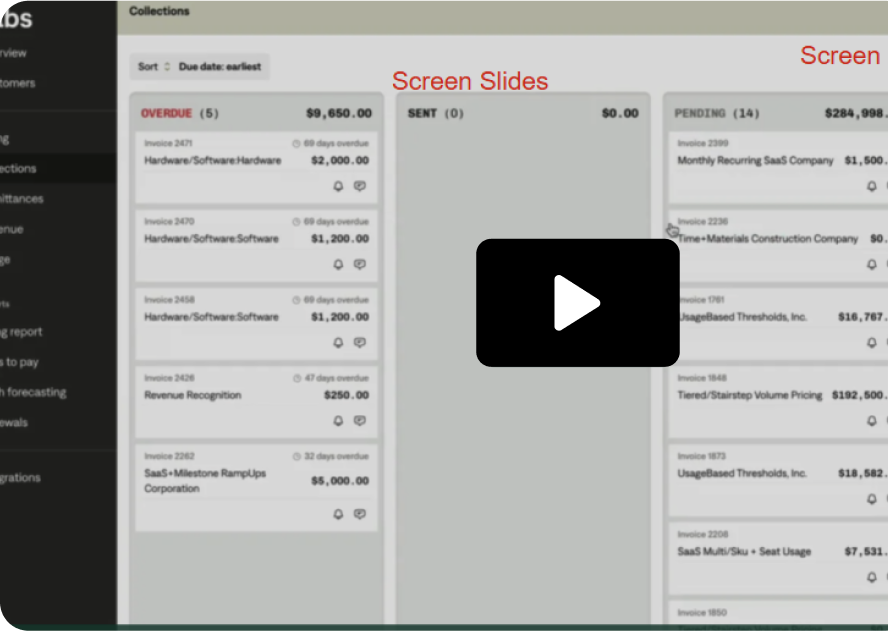Play the video with the center play button
888x631 pixels.
[577, 302]
